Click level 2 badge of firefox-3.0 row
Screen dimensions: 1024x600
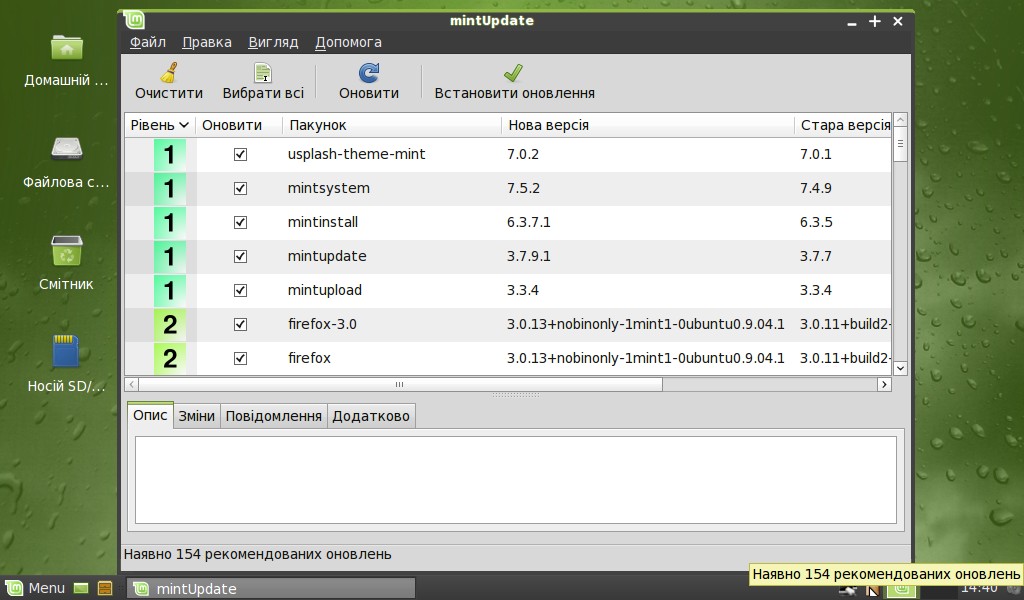click(x=170, y=324)
